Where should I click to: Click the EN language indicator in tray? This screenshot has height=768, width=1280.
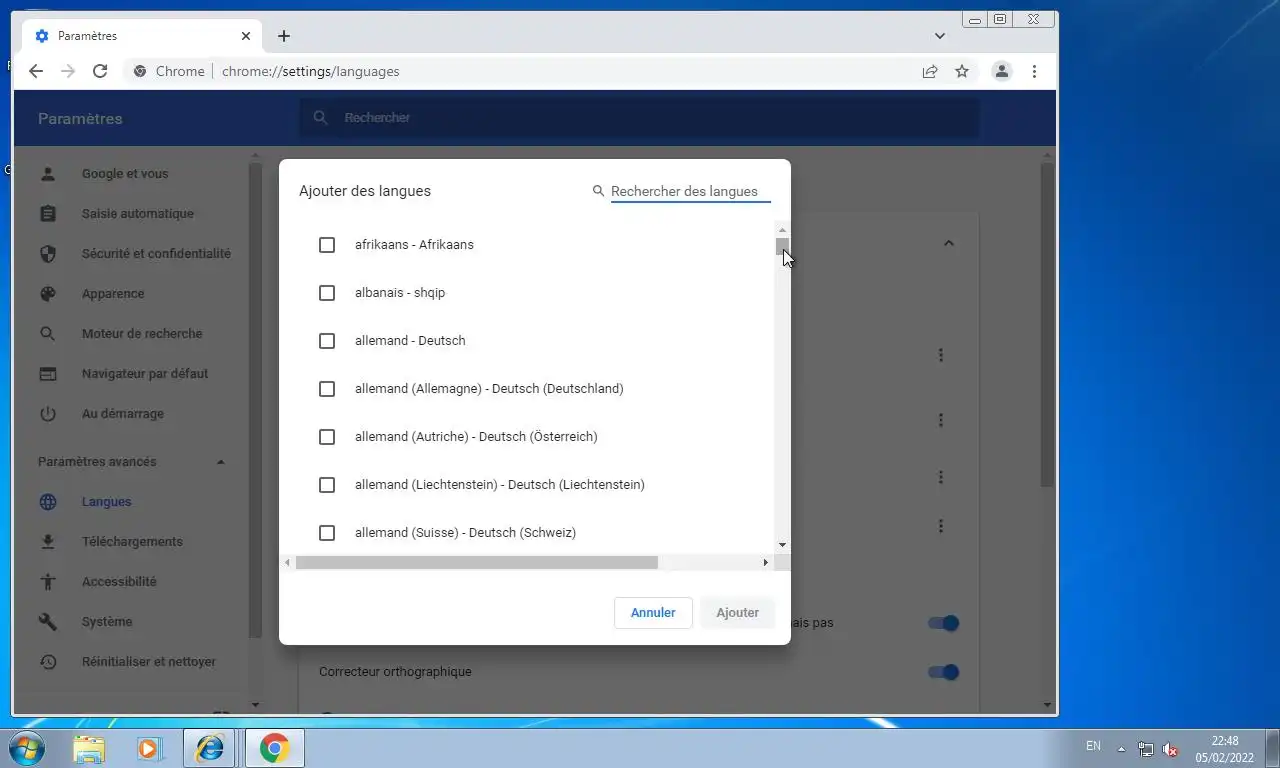(x=1093, y=746)
